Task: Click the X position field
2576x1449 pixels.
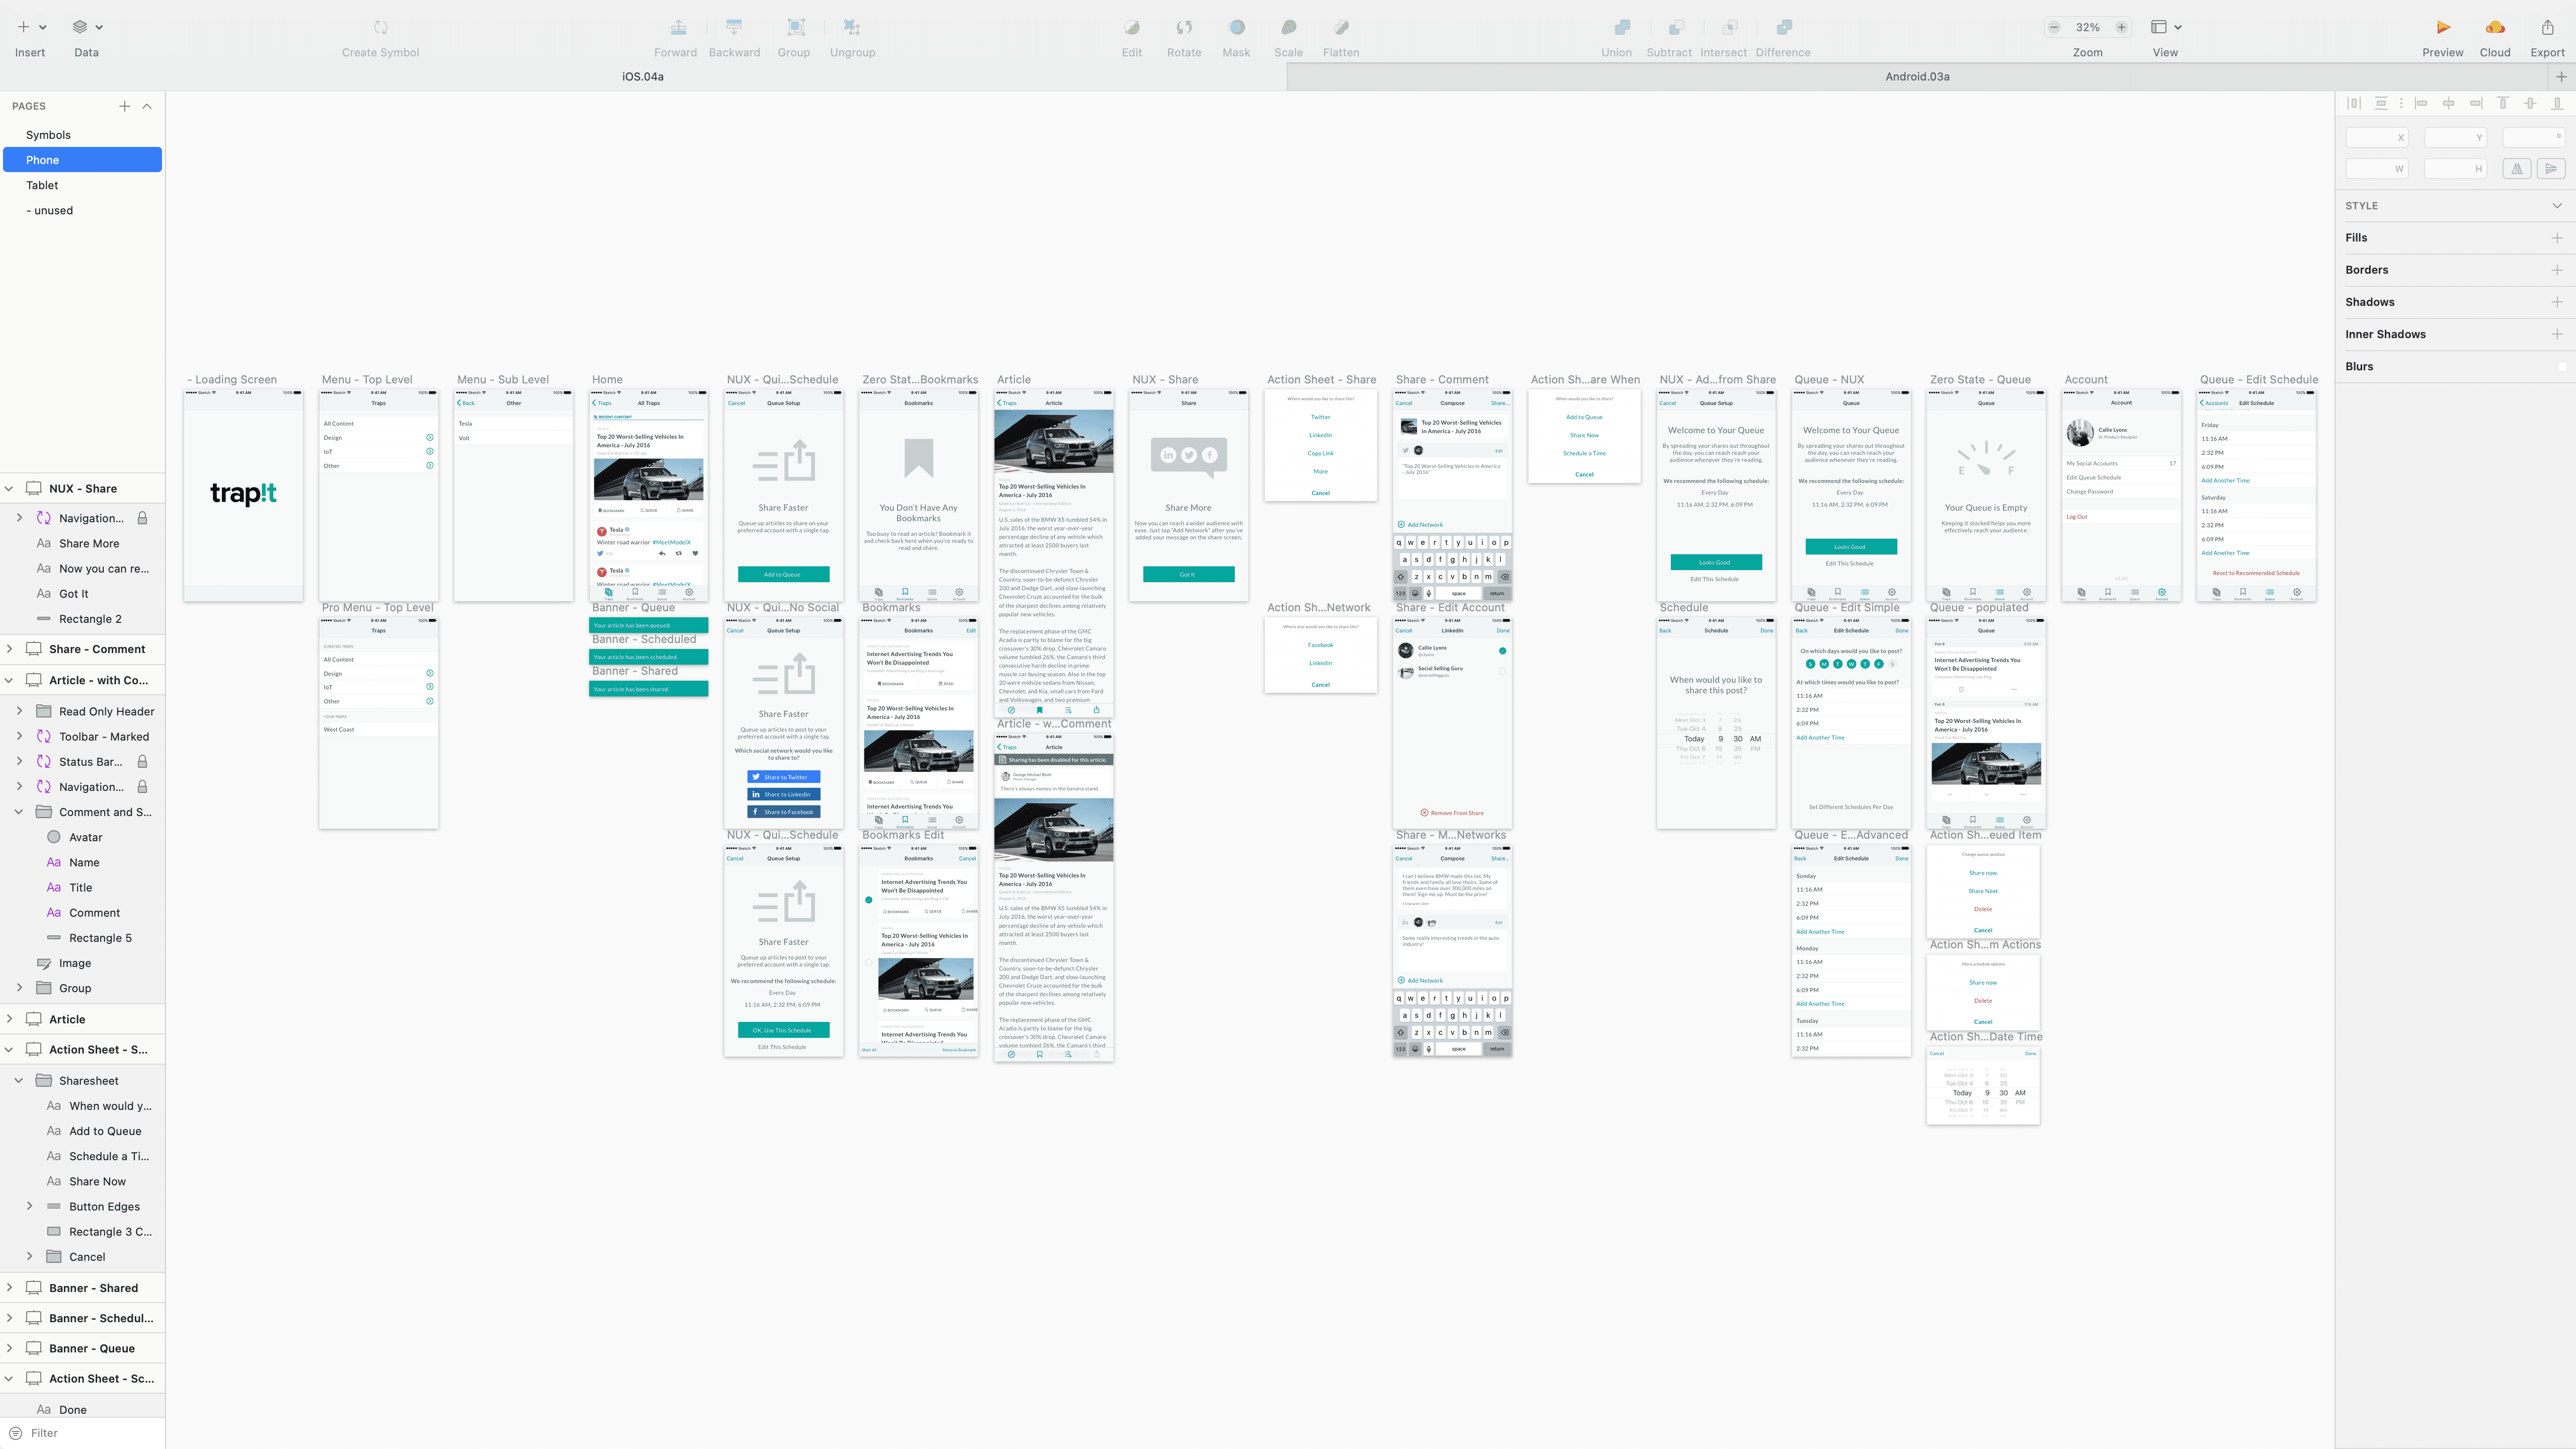Action: (2376, 138)
